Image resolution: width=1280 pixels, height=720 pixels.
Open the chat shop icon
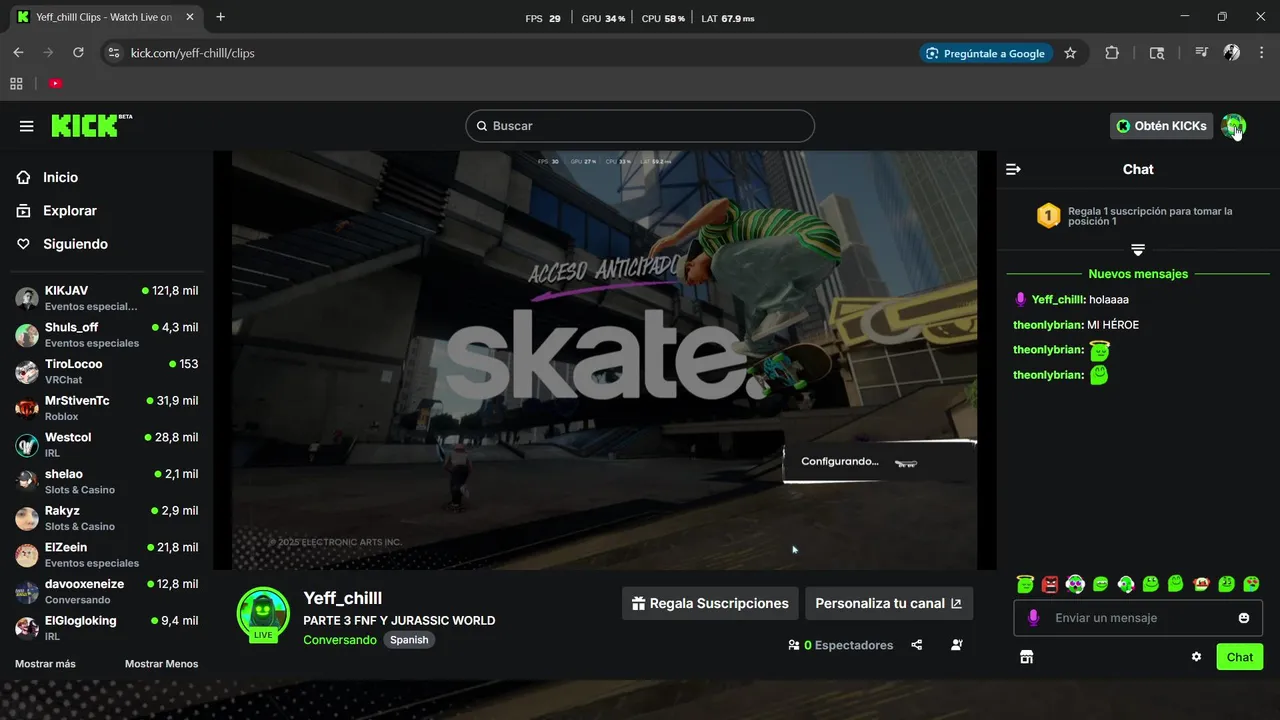(x=1026, y=657)
